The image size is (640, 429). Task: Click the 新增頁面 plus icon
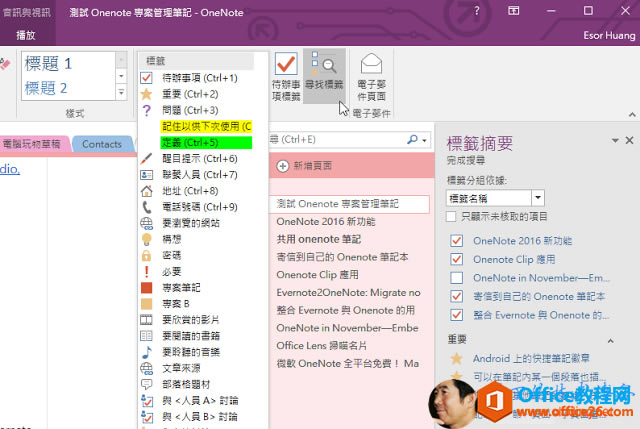(x=283, y=166)
